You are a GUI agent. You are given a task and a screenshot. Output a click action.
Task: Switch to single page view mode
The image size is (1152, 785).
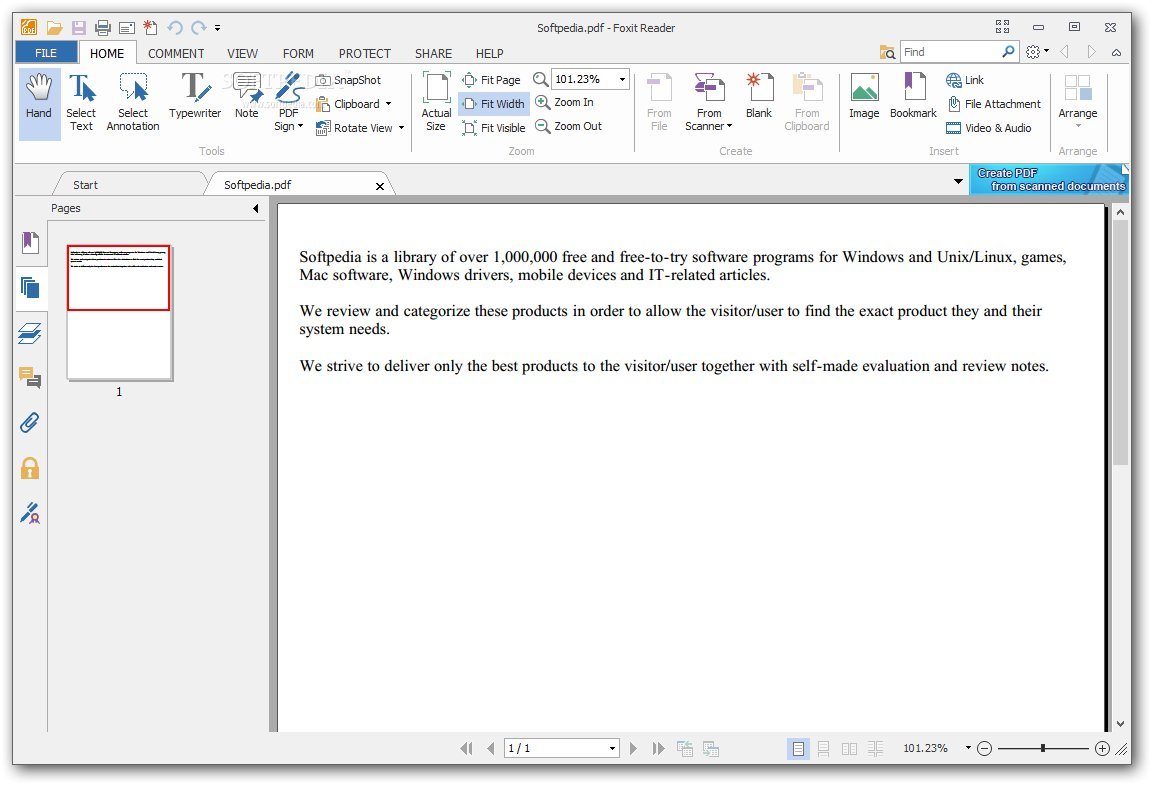[798, 748]
